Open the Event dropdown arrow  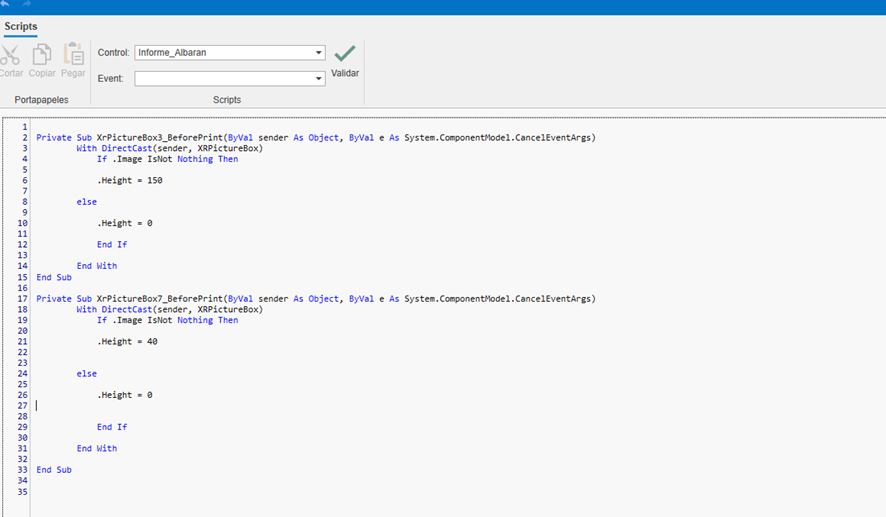[x=319, y=79]
